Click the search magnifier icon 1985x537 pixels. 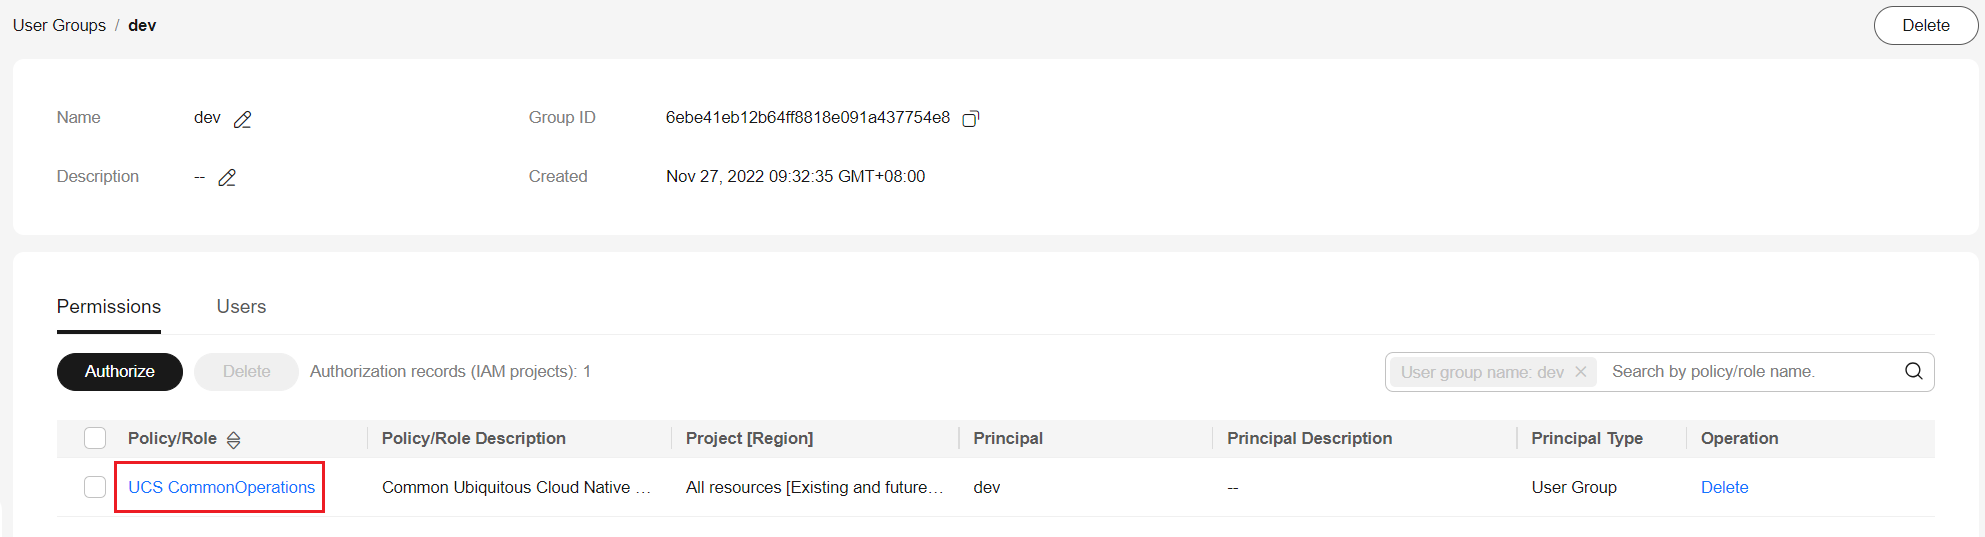(1913, 371)
